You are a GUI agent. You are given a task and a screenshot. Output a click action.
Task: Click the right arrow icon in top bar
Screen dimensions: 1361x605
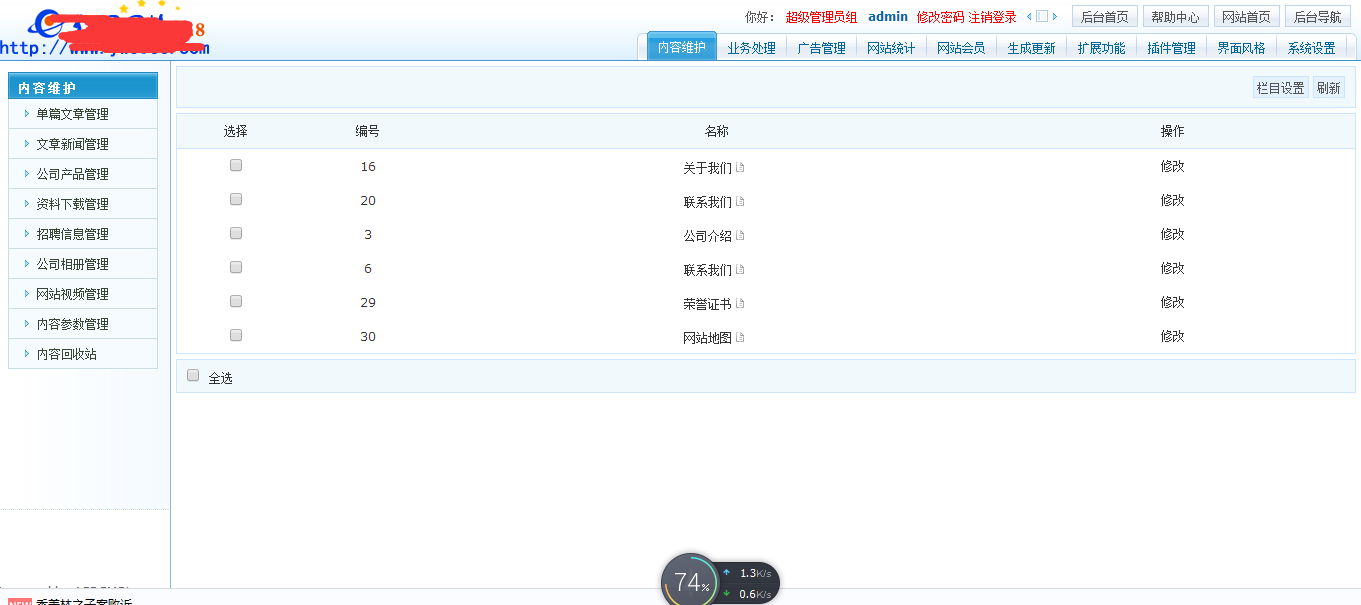[x=1054, y=17]
